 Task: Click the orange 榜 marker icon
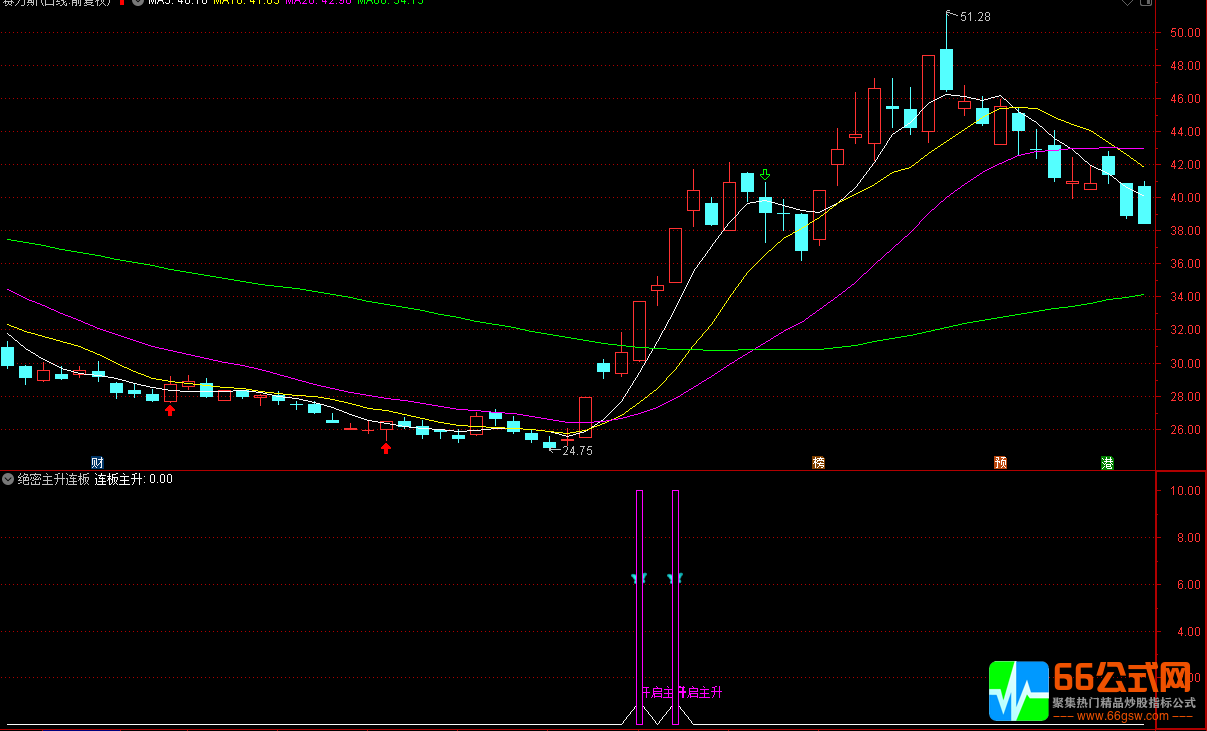click(819, 462)
